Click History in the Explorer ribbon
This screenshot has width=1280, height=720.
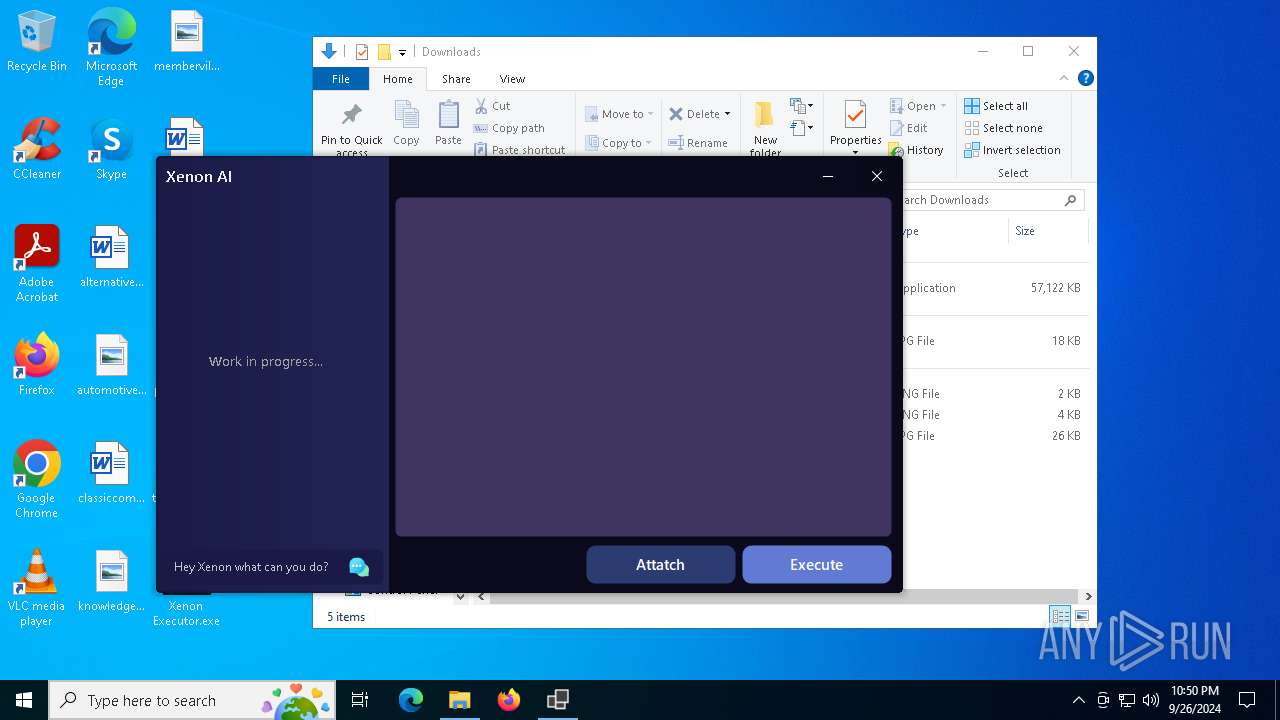coord(916,150)
